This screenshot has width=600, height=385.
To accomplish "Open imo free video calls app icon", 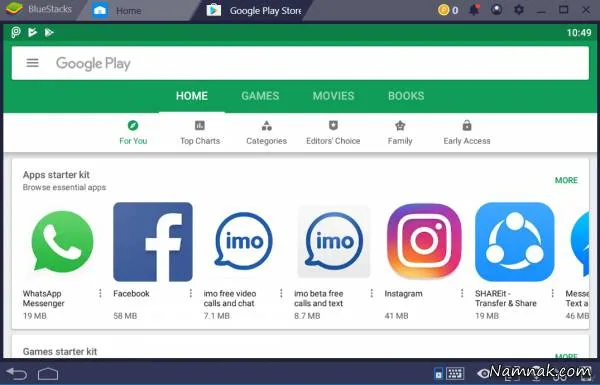I will 244,240.
